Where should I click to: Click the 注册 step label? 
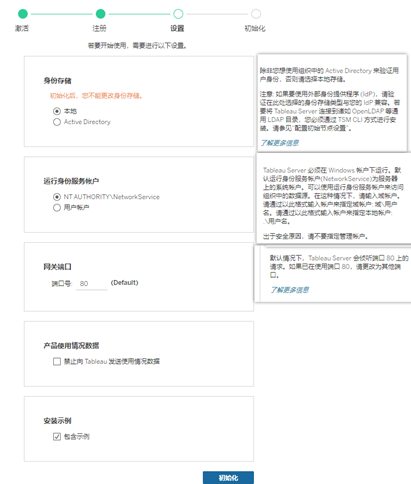pyautogui.click(x=99, y=28)
